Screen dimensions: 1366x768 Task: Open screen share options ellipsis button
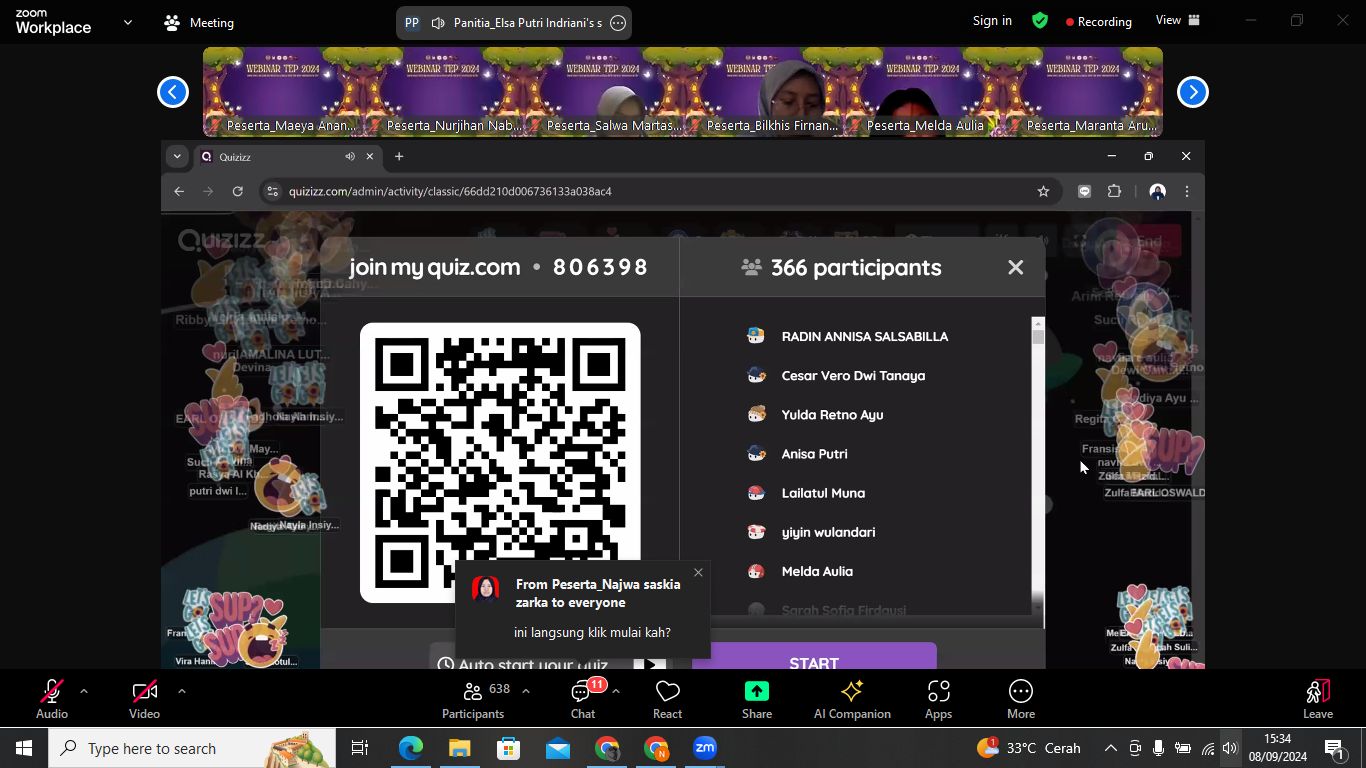coord(618,23)
